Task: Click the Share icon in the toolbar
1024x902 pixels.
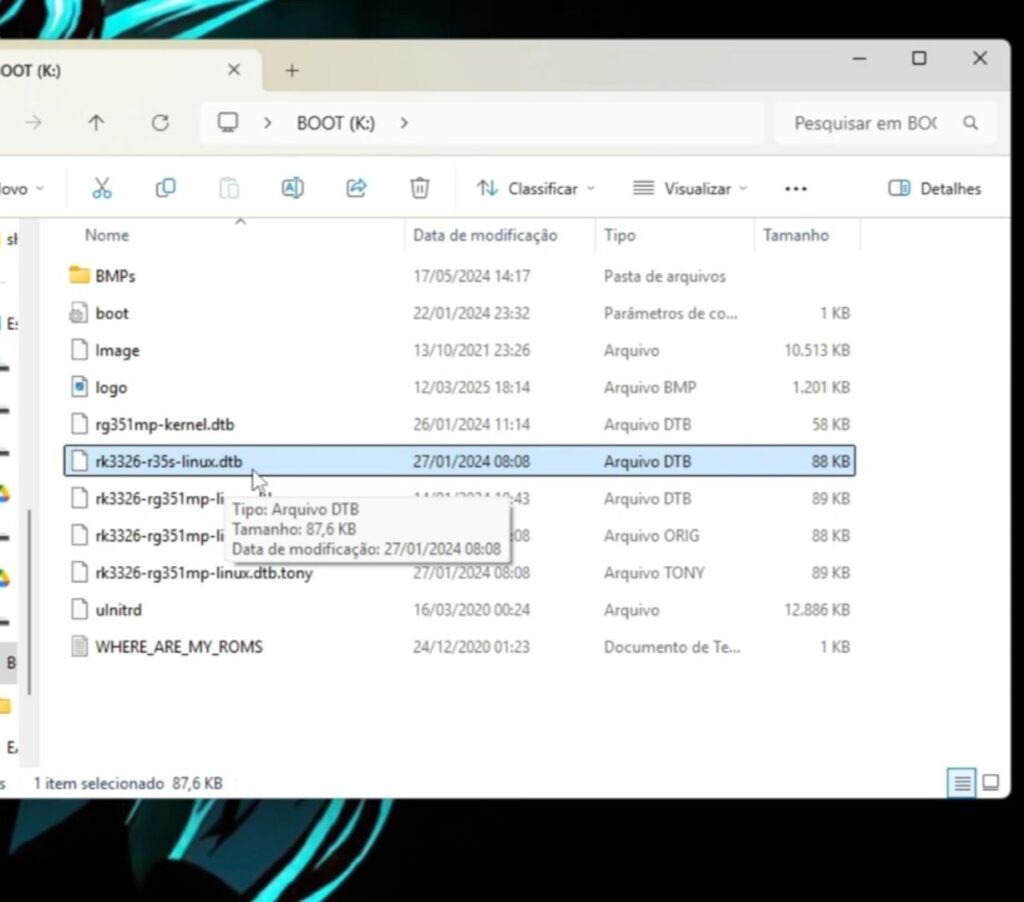Action: point(356,188)
